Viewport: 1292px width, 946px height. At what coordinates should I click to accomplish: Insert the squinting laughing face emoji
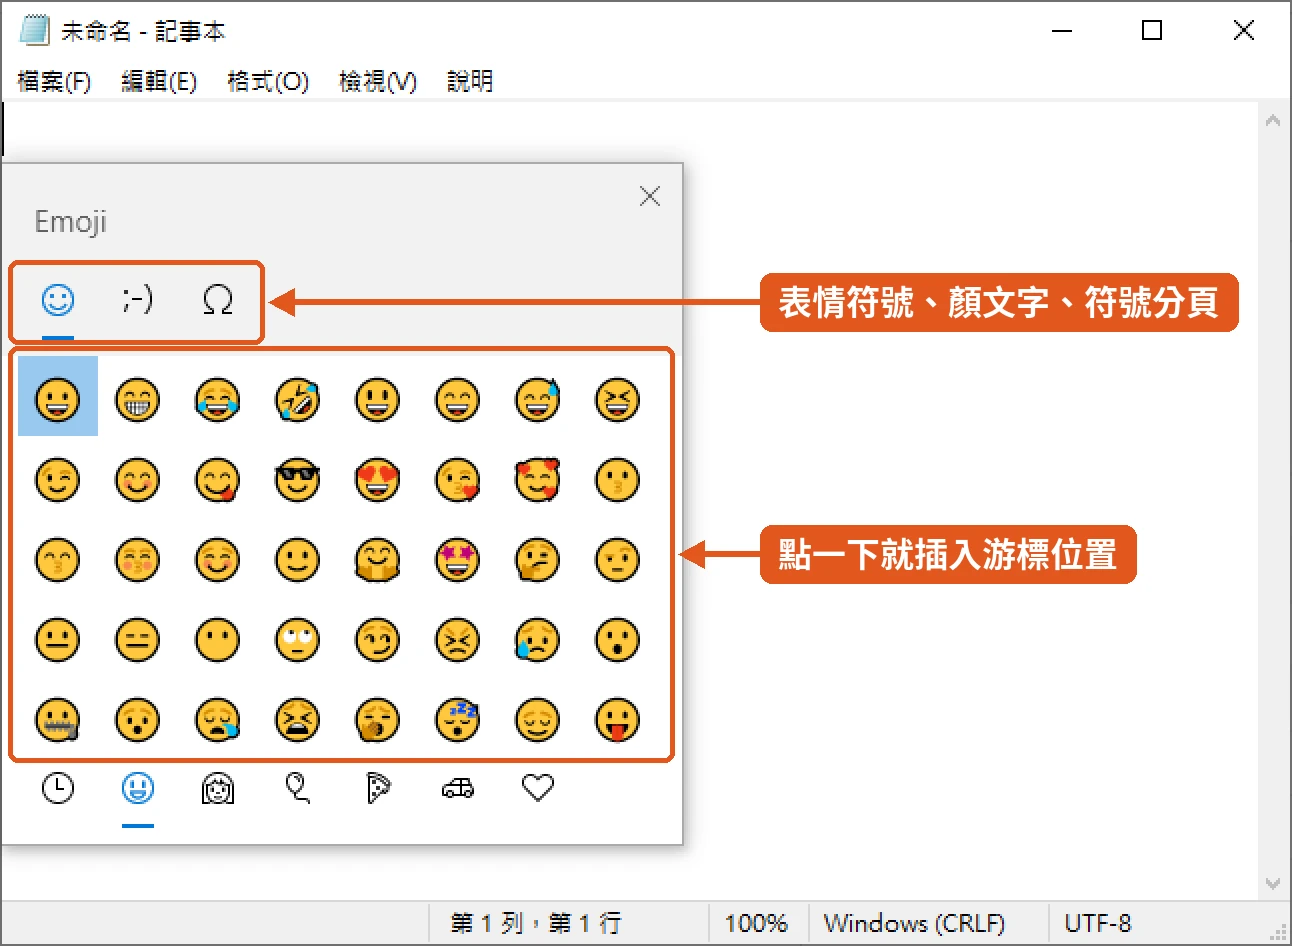tap(618, 400)
